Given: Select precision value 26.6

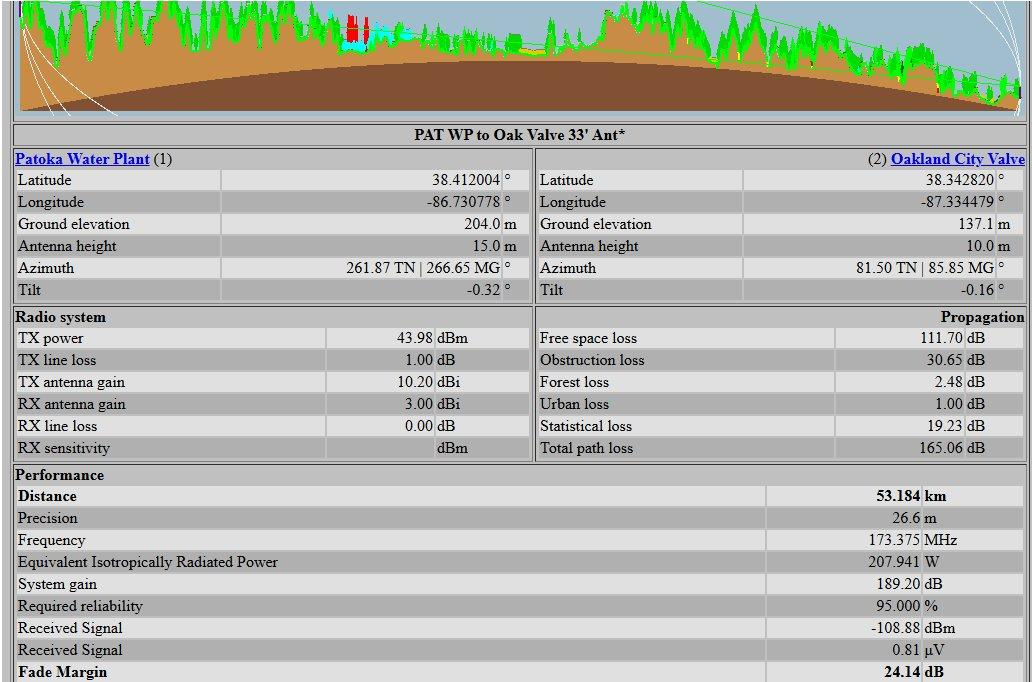Looking at the screenshot, I should point(906,518).
